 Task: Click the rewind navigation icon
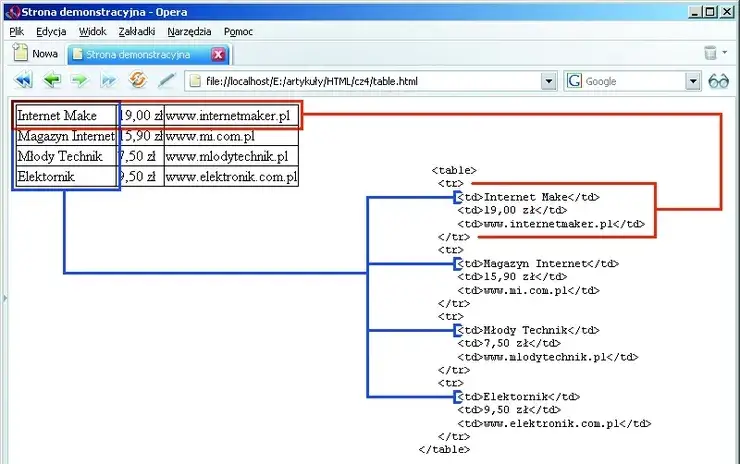23,80
